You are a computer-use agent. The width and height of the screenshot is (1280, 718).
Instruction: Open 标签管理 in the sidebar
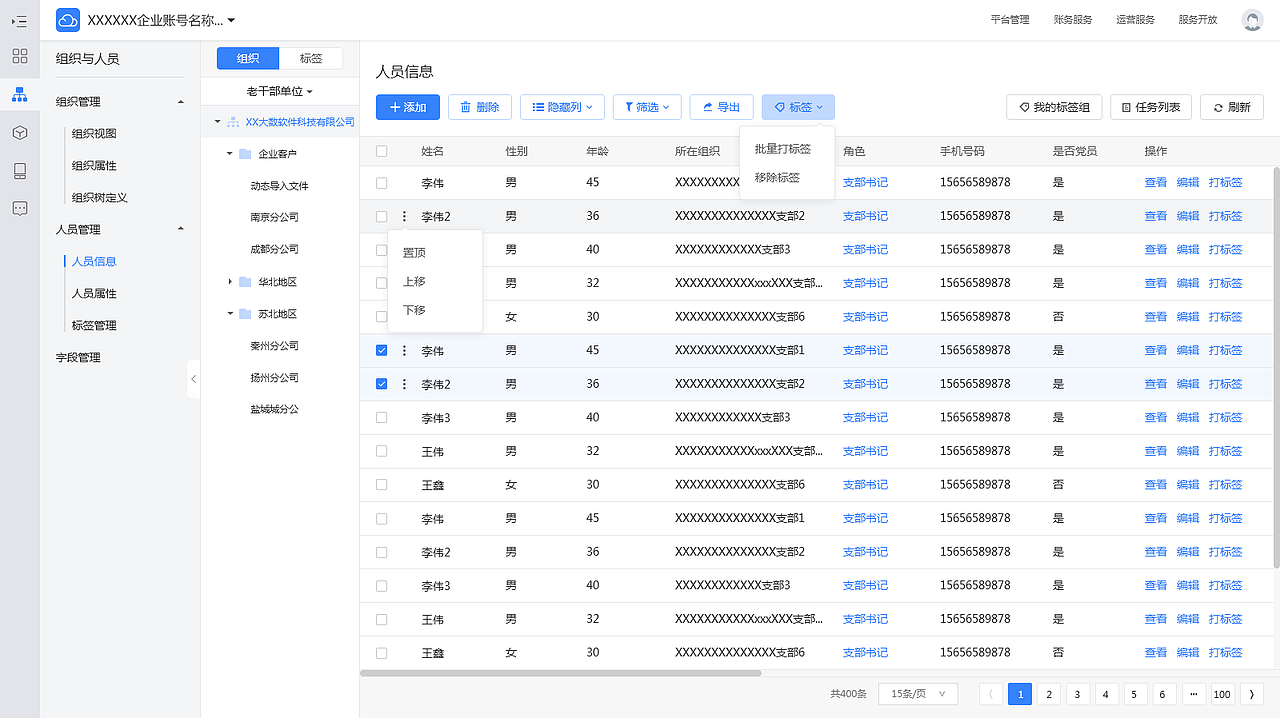(94, 325)
